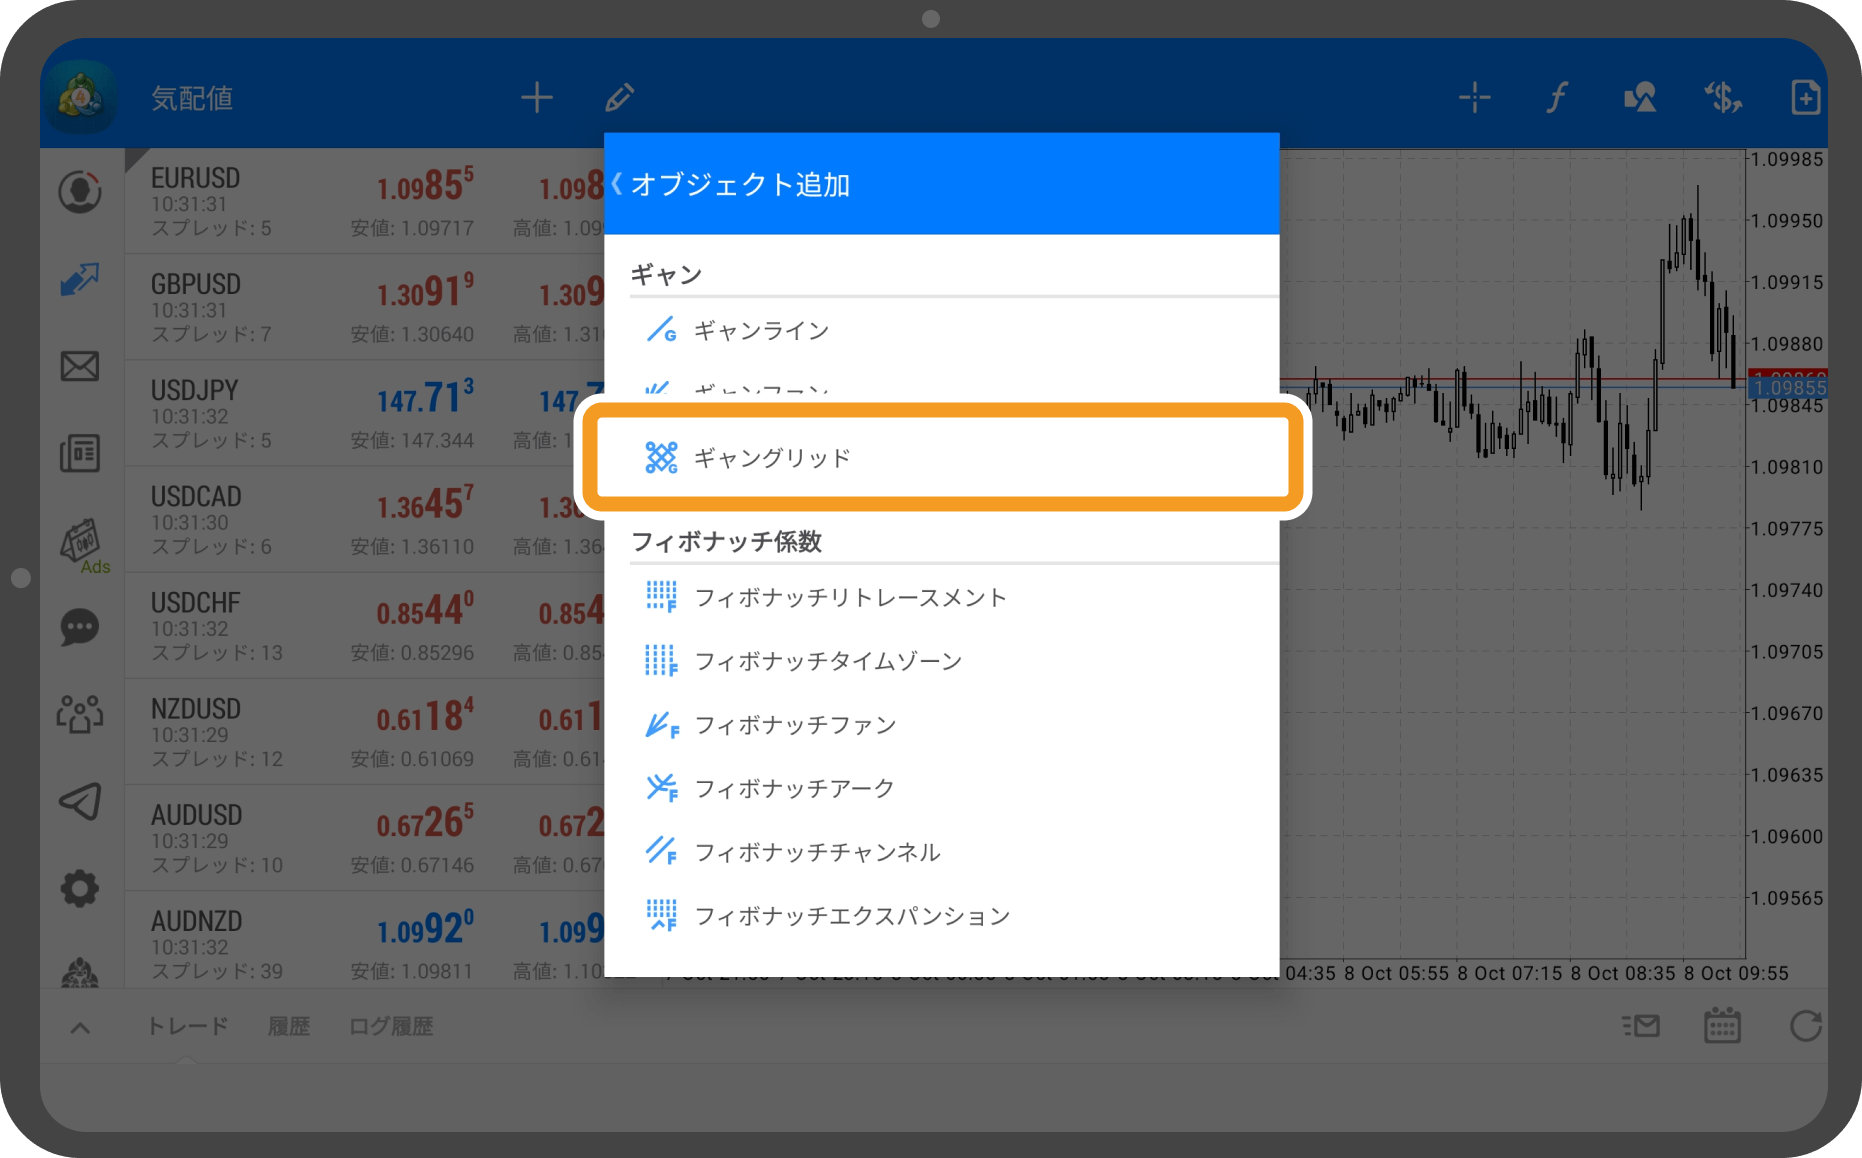Choose ギャンライン from the Gann list
Screen dimensions: 1862x1158
(x=761, y=330)
